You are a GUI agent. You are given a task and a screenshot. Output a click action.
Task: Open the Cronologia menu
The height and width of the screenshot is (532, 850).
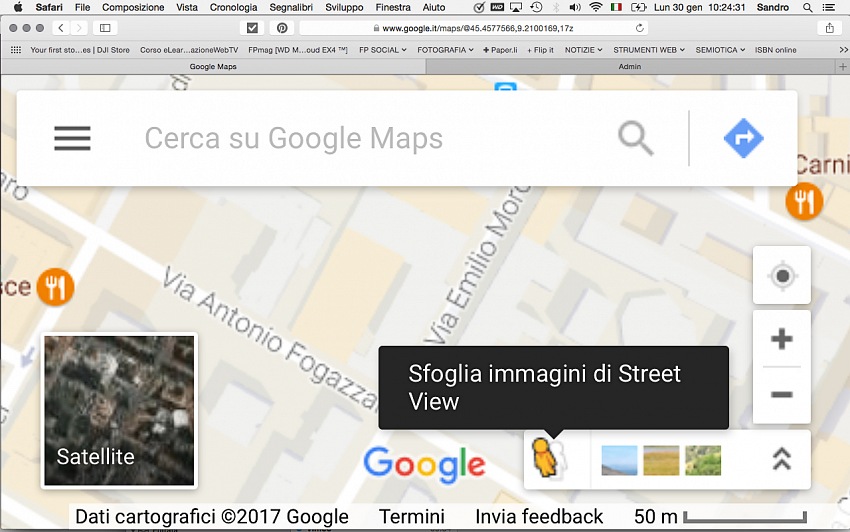(233, 8)
